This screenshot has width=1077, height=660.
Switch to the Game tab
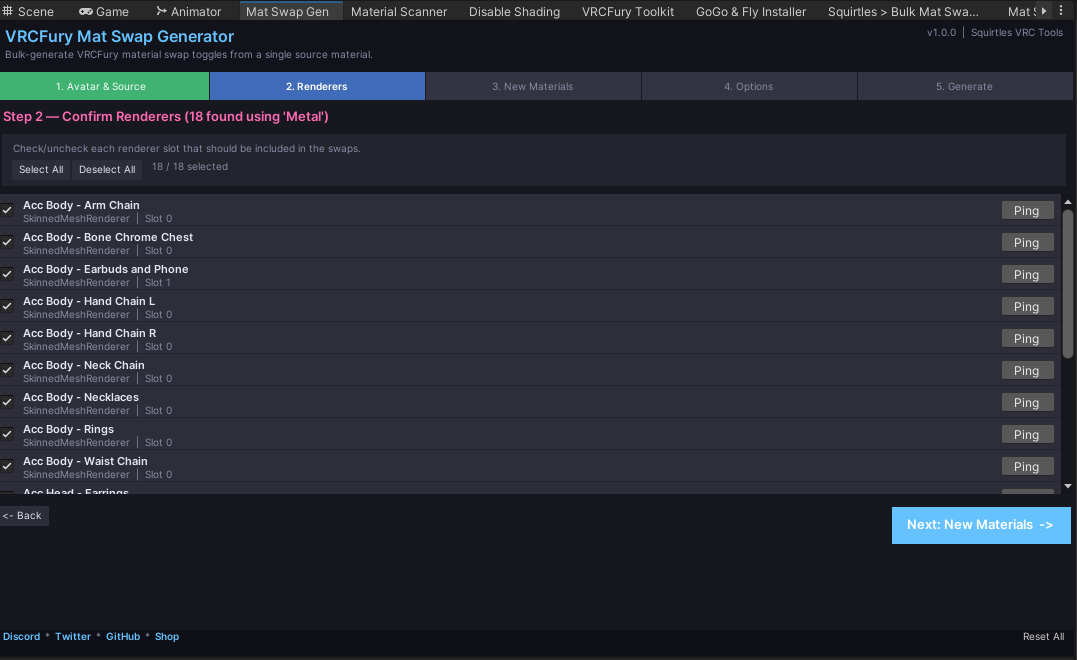tap(104, 11)
